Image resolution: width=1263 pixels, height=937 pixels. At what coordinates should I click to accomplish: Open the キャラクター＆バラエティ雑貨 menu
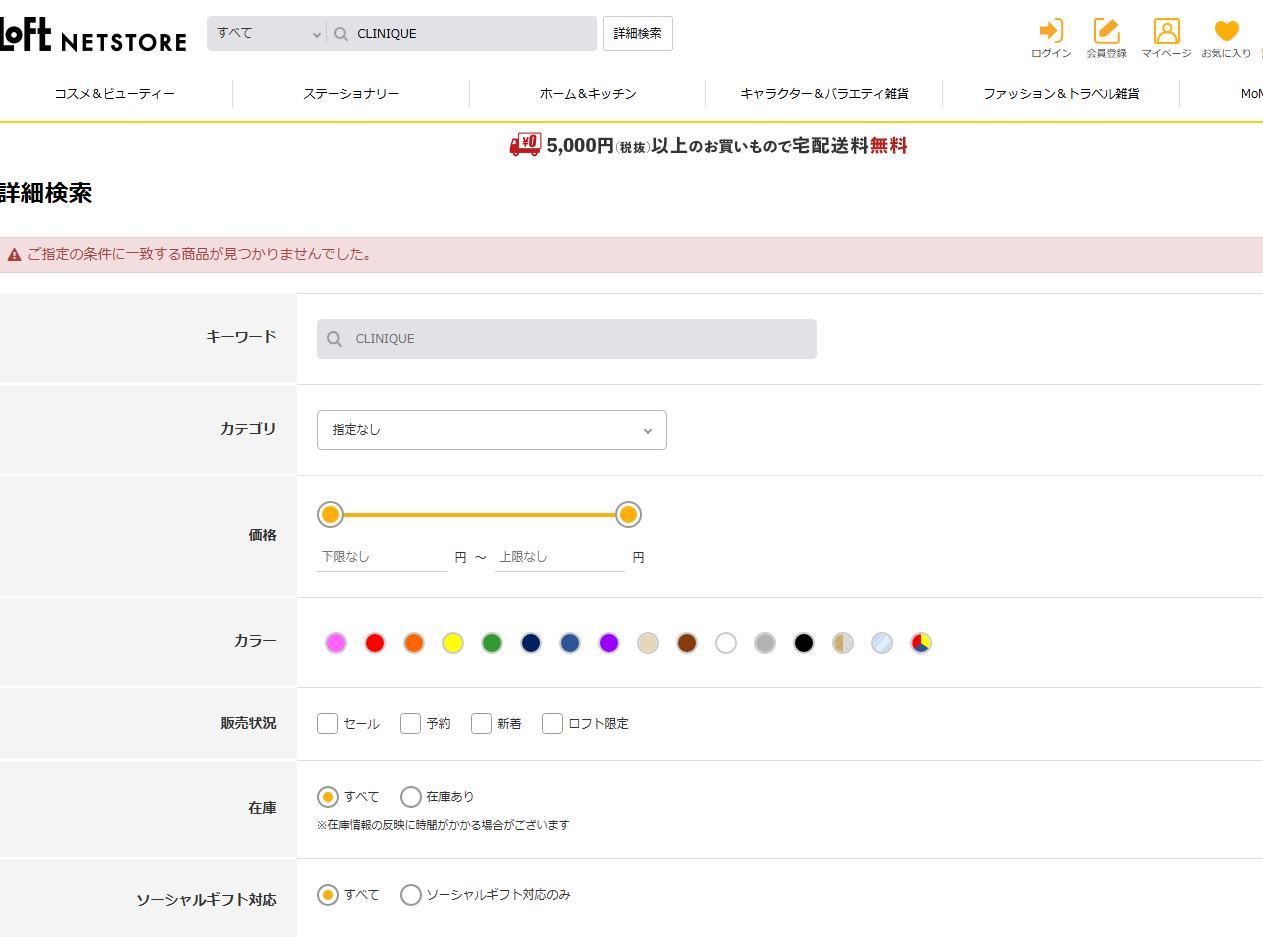824,94
